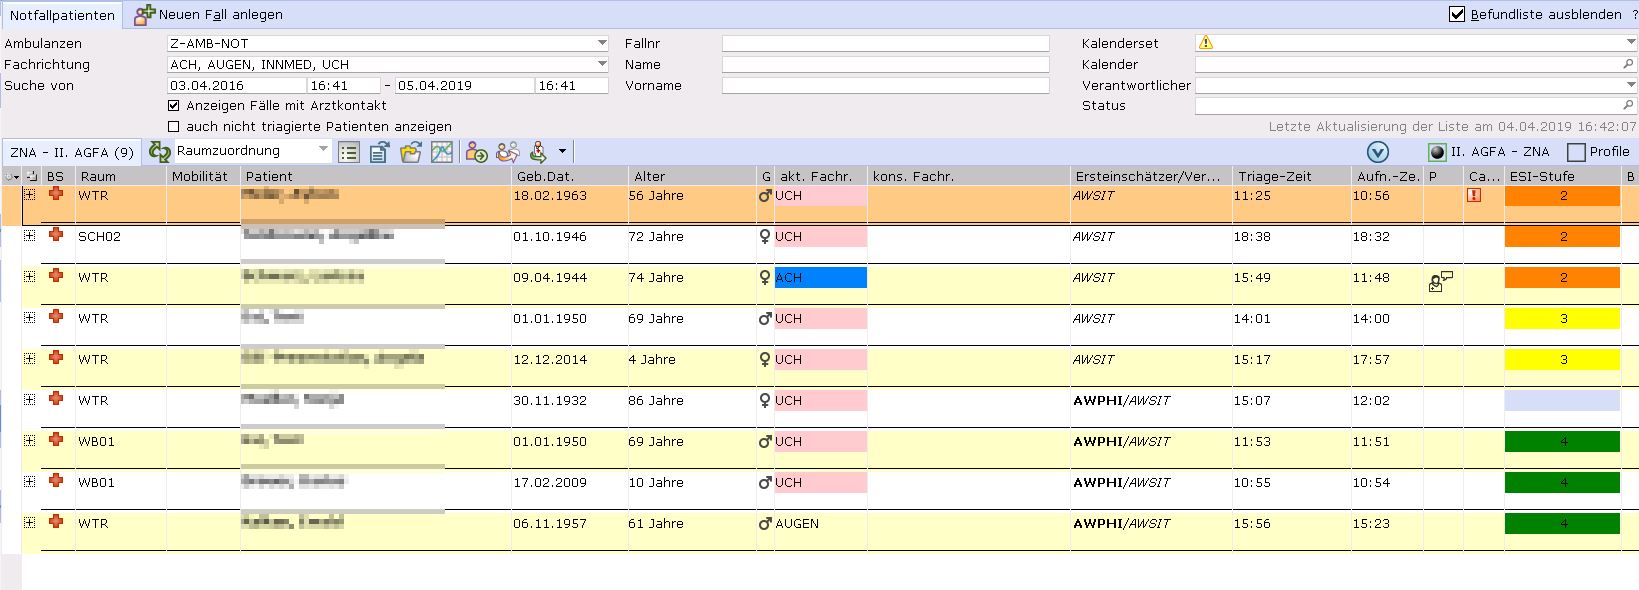1639x590 pixels.
Task: Click the male gender icon in AUGEN row
Action: pyautogui.click(x=765, y=523)
